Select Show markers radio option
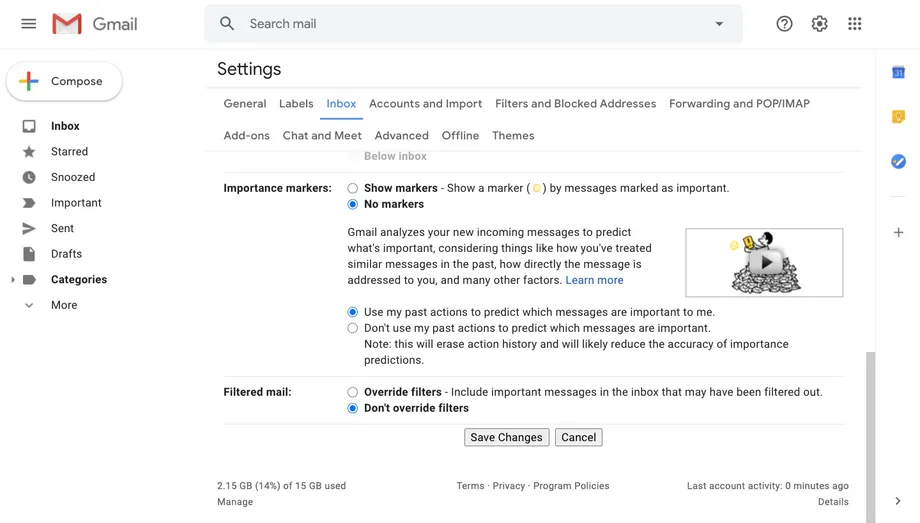The height and width of the screenshot is (523, 920). 352,188
